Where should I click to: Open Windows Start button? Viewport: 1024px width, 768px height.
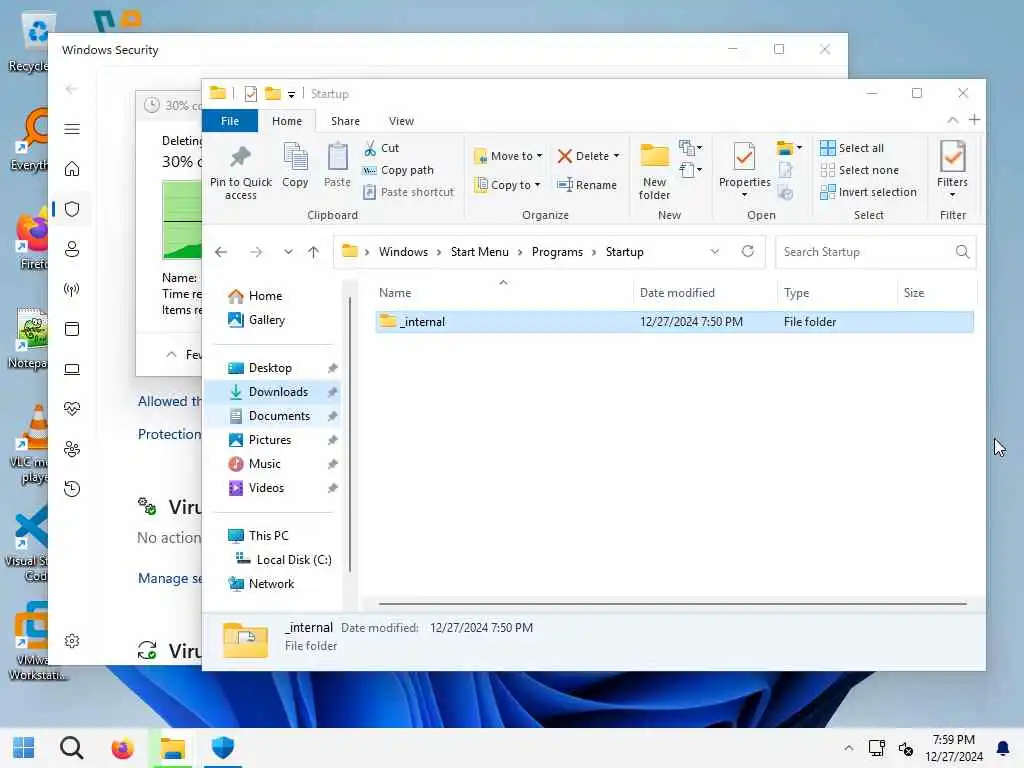24,748
